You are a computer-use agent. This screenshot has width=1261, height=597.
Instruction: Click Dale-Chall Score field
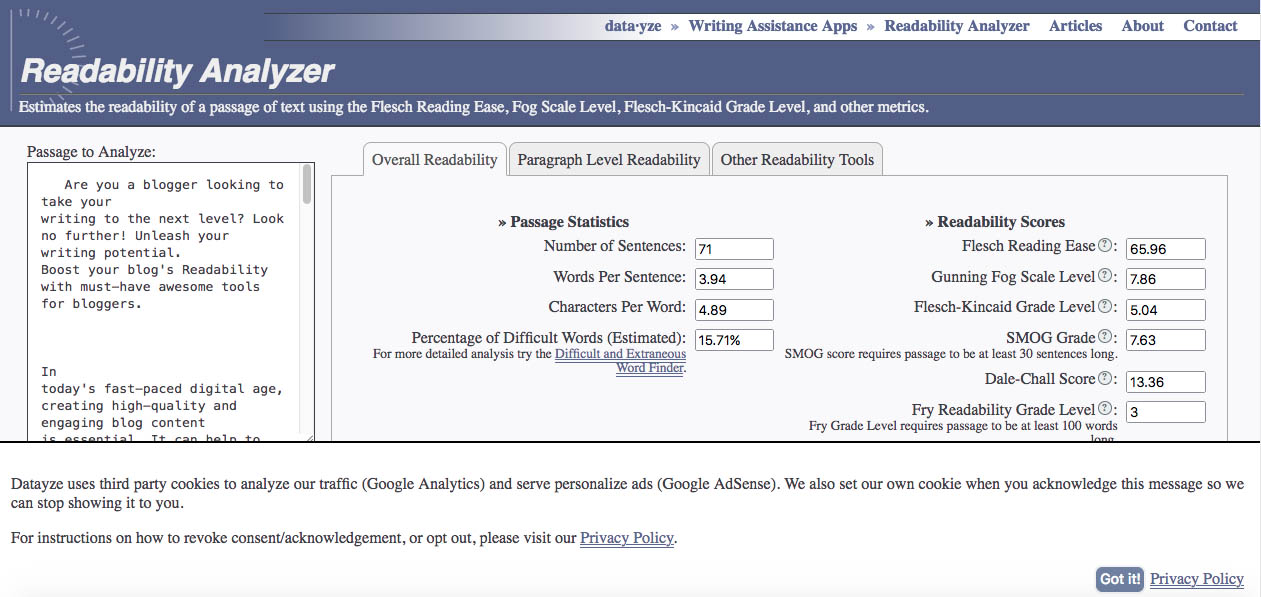click(x=1166, y=381)
